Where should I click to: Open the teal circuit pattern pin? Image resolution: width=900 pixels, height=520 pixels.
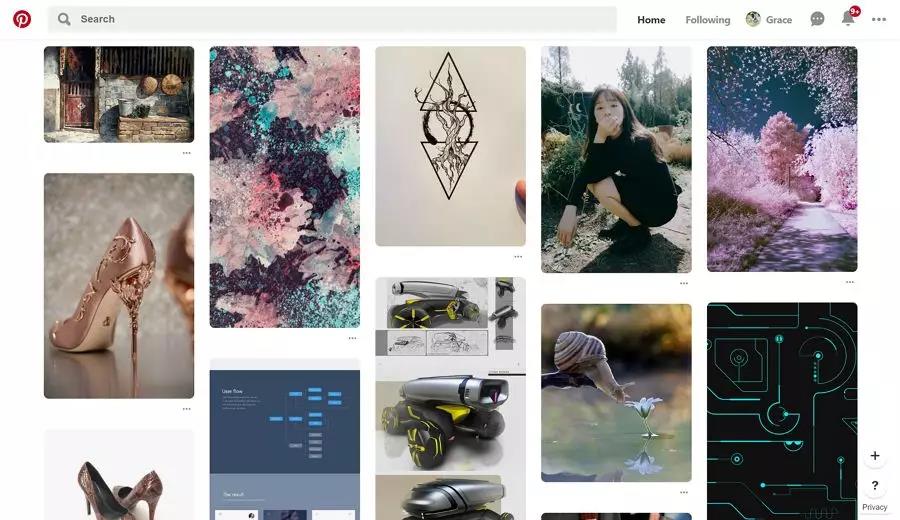point(782,411)
